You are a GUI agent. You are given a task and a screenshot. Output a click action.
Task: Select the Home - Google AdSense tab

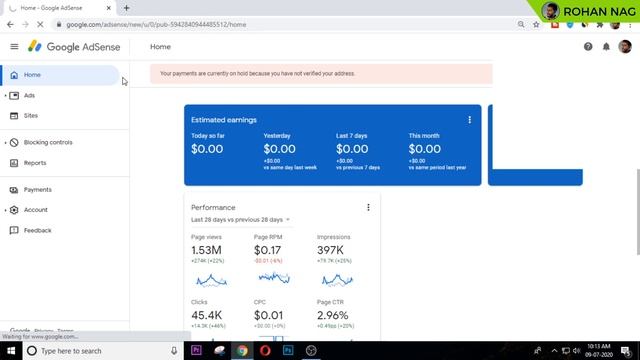pyautogui.click(x=57, y=8)
